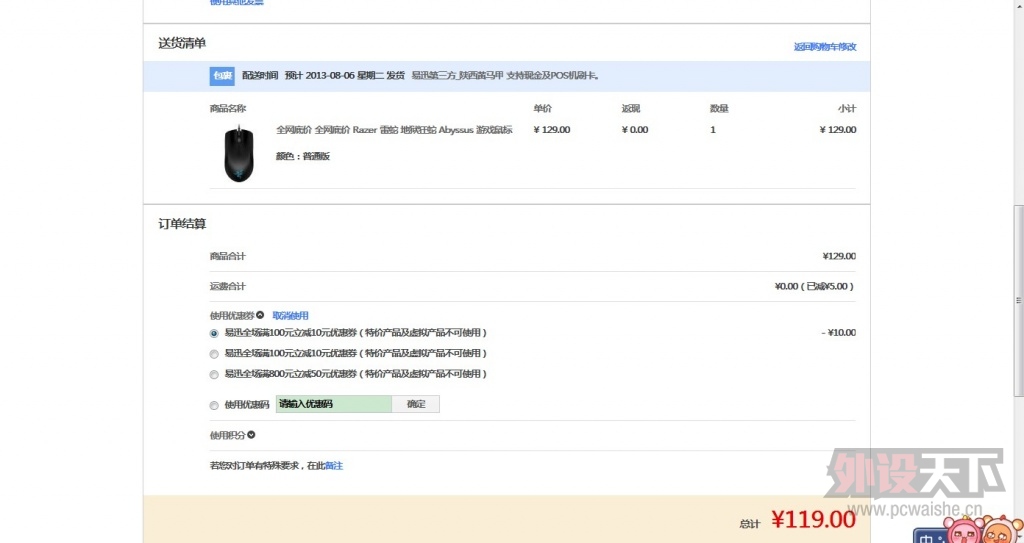Click the 返现 column header
The image size is (1024, 543).
631,108
